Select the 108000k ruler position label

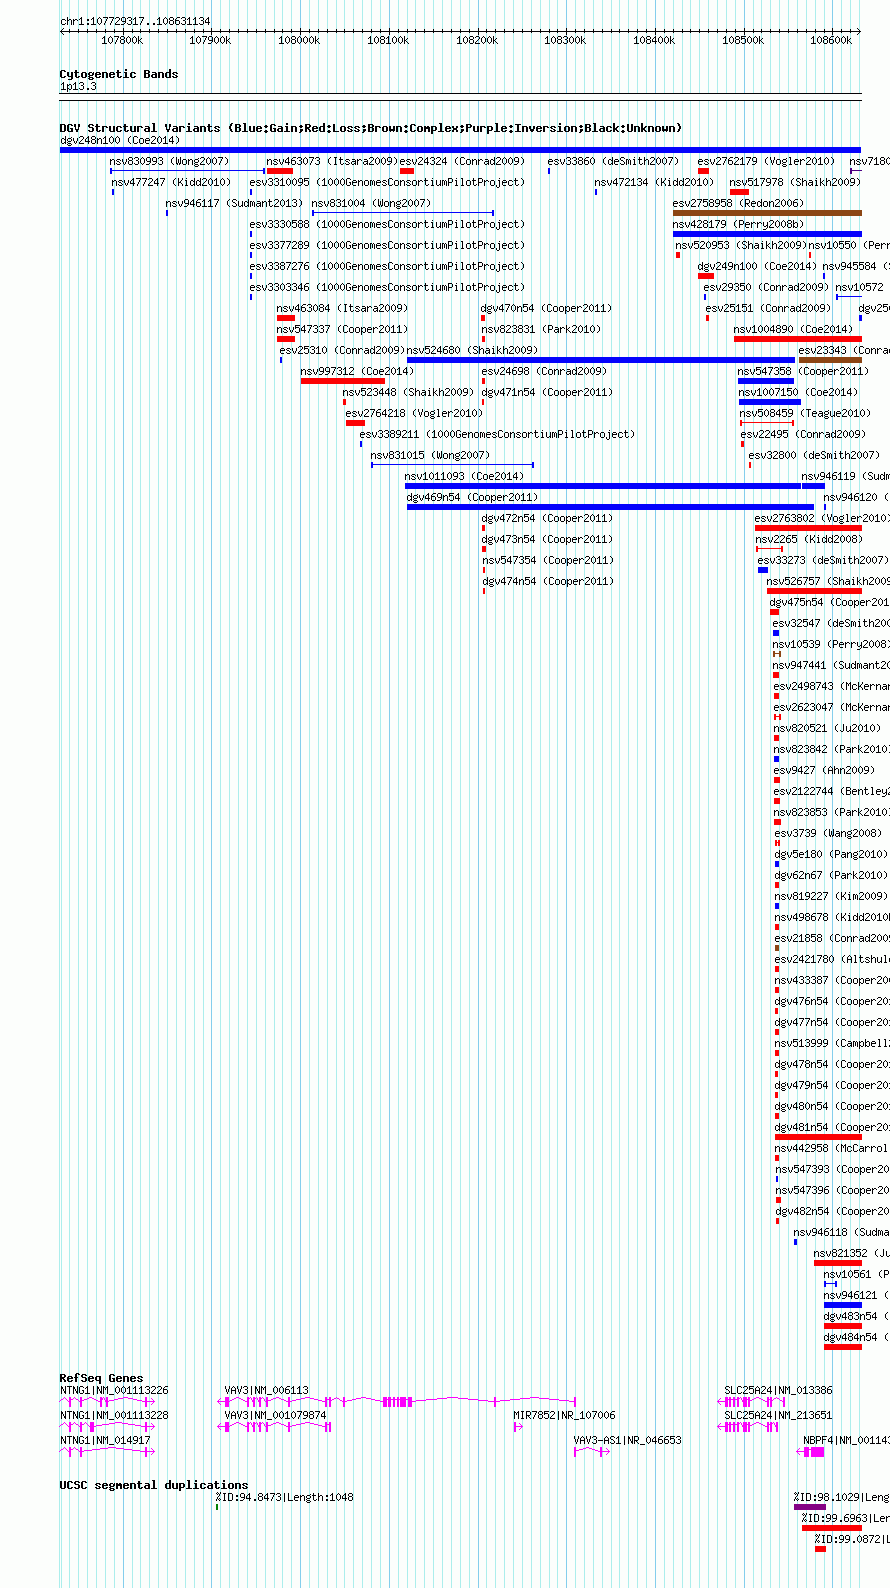tap(299, 40)
